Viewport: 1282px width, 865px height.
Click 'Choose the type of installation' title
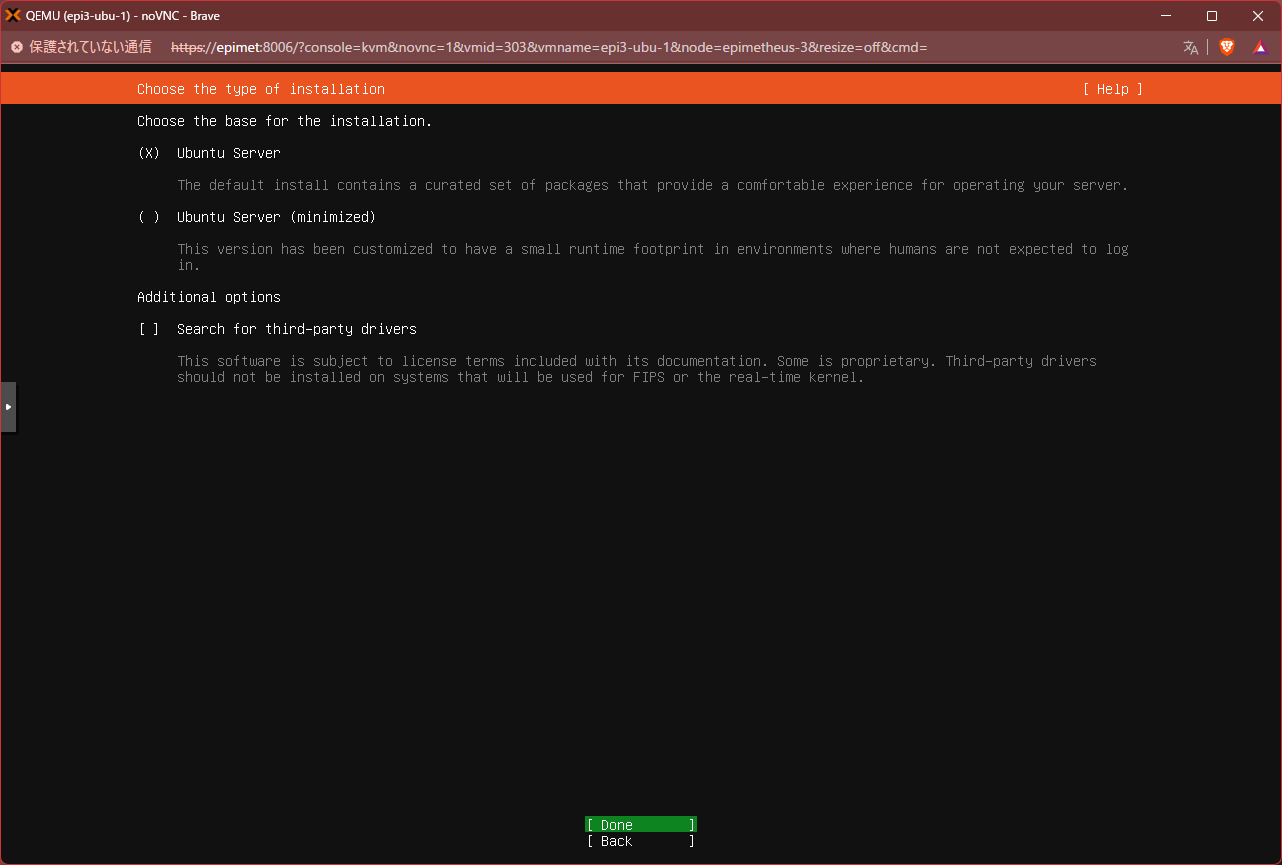261,89
